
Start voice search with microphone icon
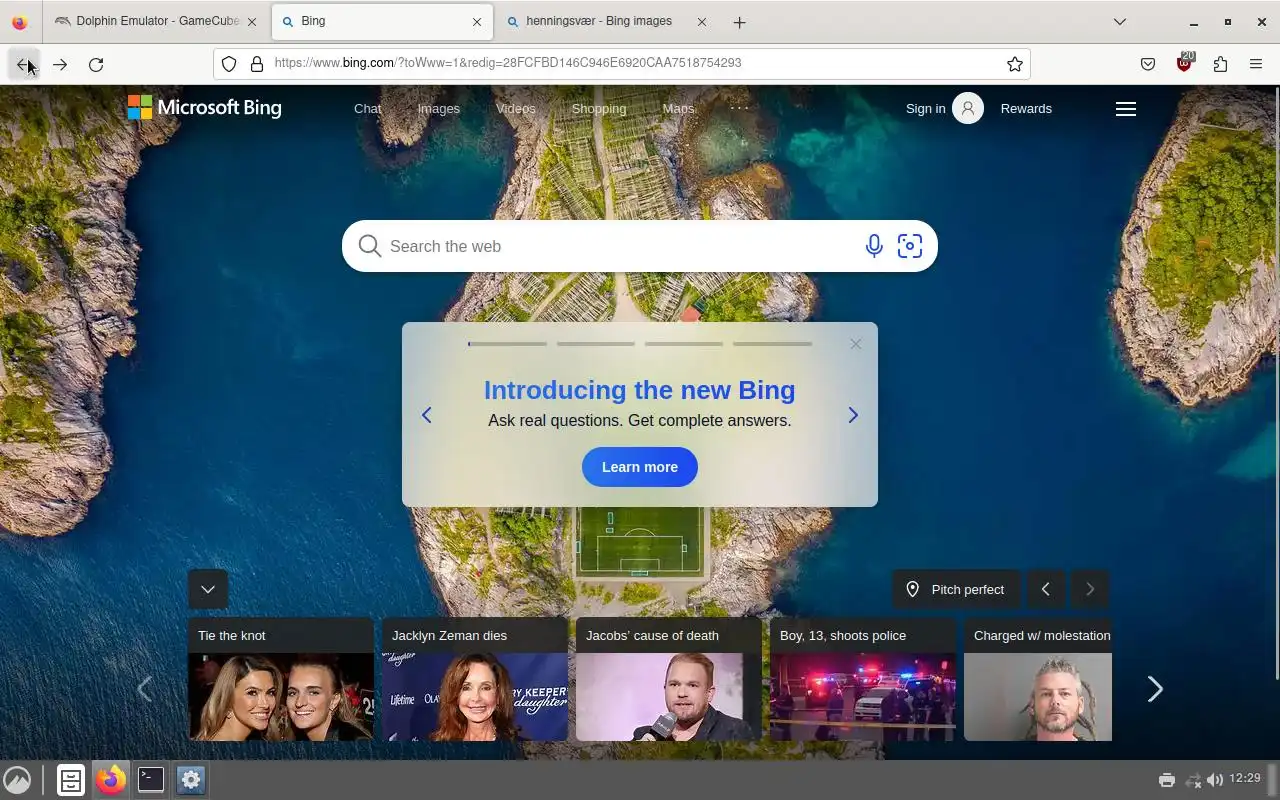(874, 246)
